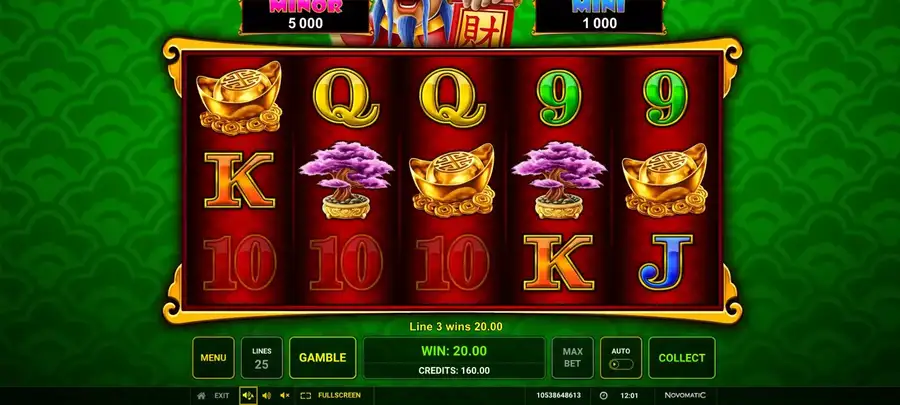Click the clock icon near 12:01

pyautogui.click(x=603, y=396)
